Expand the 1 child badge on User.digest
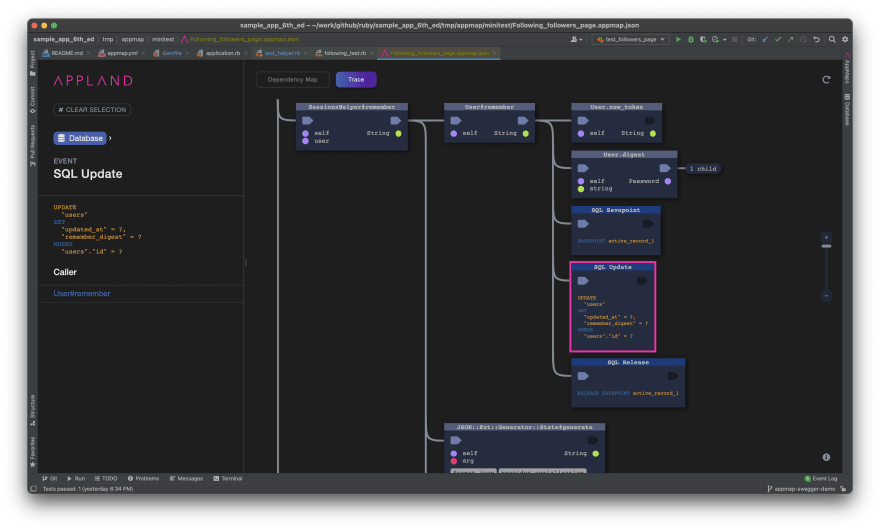The width and height of the screenshot is (880, 530). (x=703, y=168)
